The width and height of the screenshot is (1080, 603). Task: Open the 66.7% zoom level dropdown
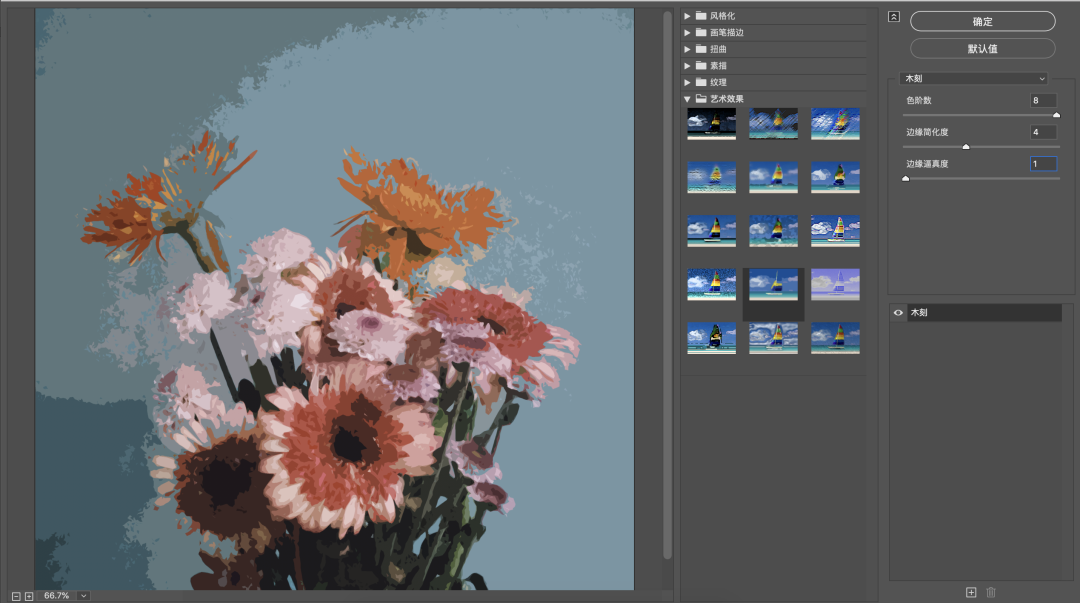pyautogui.click(x=83, y=596)
